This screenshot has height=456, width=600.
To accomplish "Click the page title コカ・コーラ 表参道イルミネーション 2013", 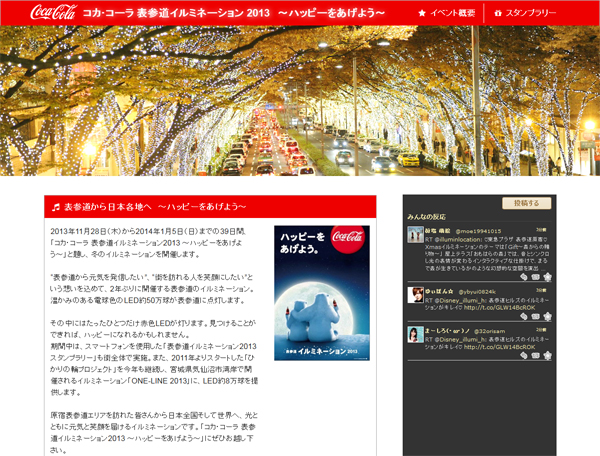I will [x=176, y=13].
